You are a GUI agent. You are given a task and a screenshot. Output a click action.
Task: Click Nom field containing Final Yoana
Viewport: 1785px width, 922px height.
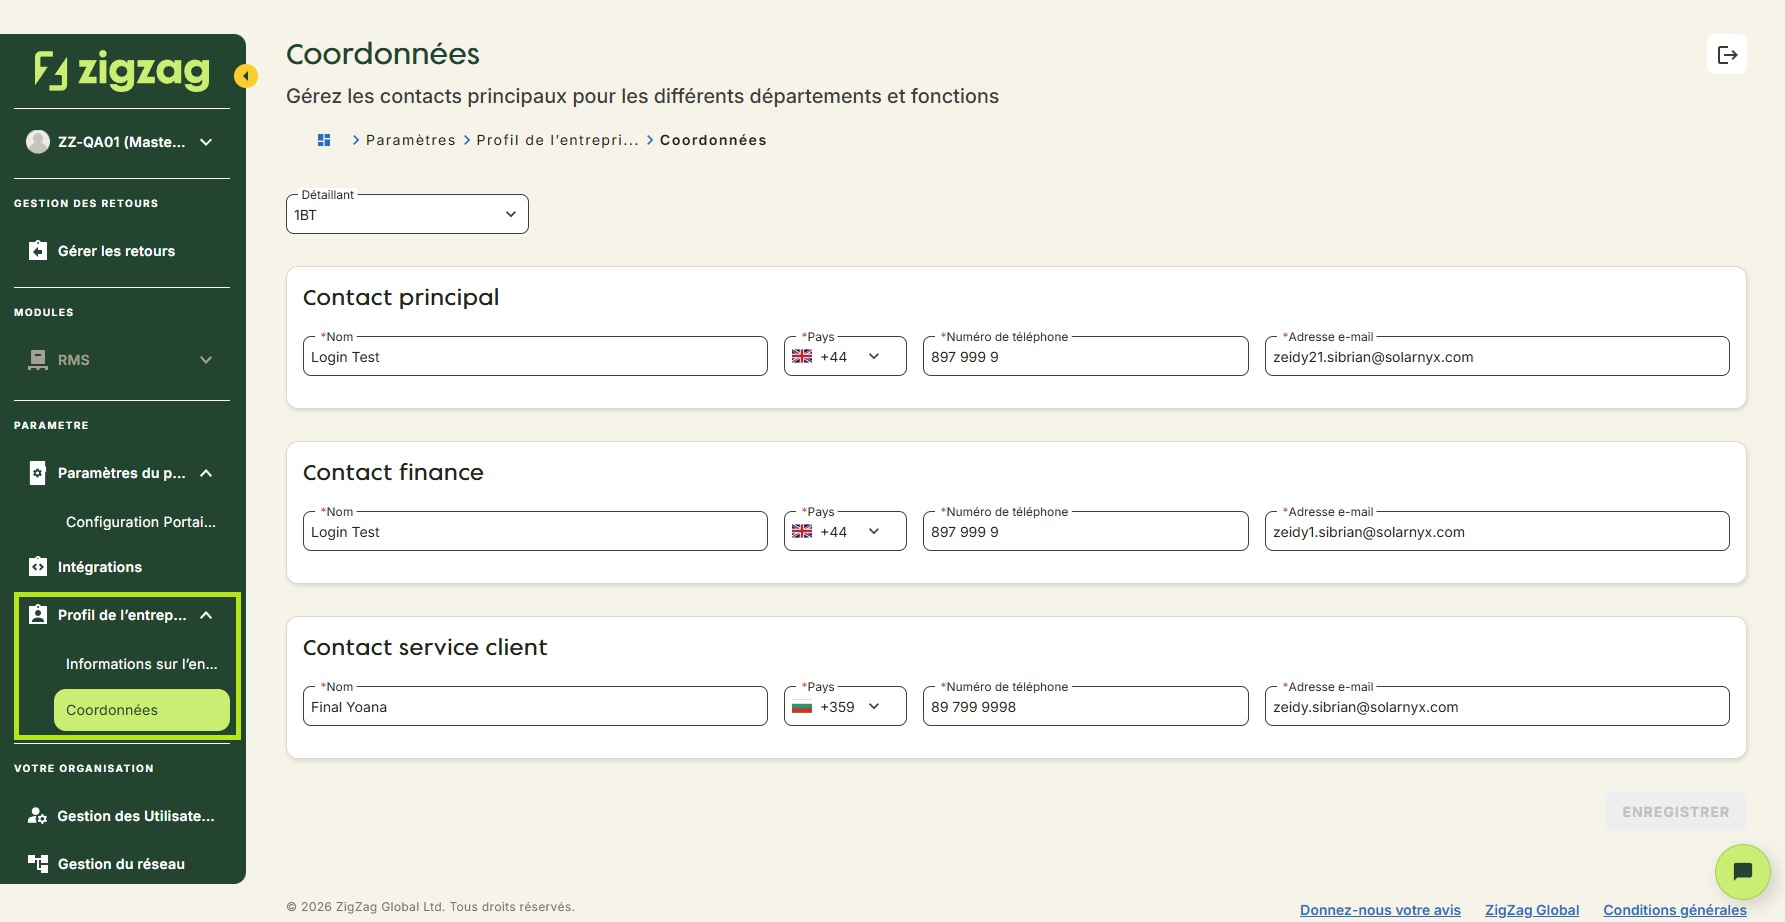pyautogui.click(x=535, y=706)
